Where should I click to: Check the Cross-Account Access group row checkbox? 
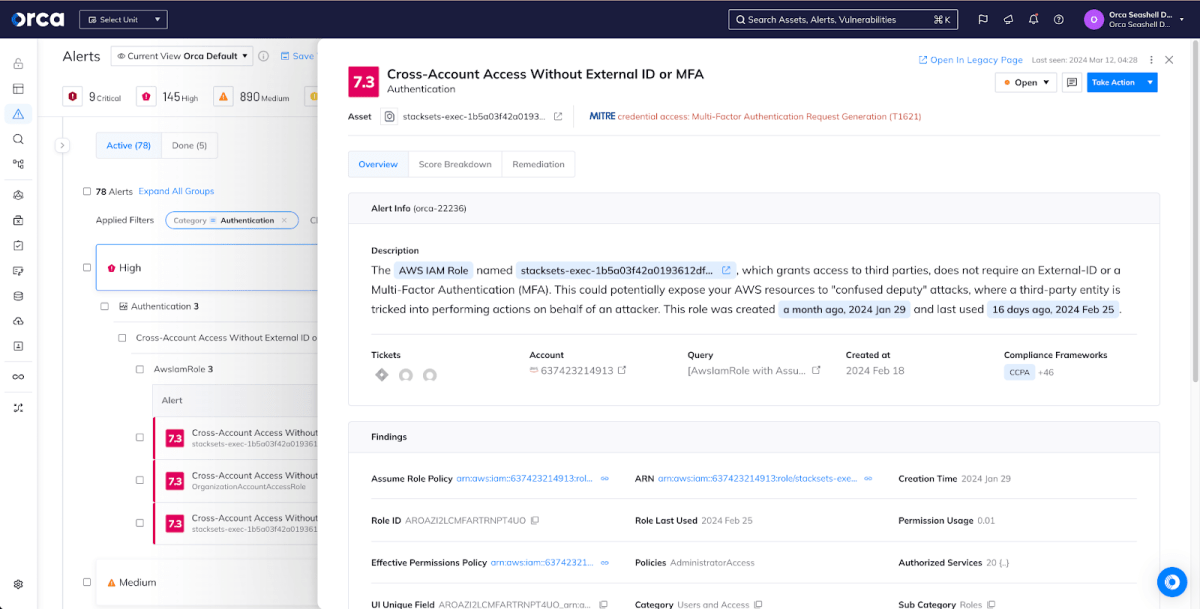tap(122, 338)
